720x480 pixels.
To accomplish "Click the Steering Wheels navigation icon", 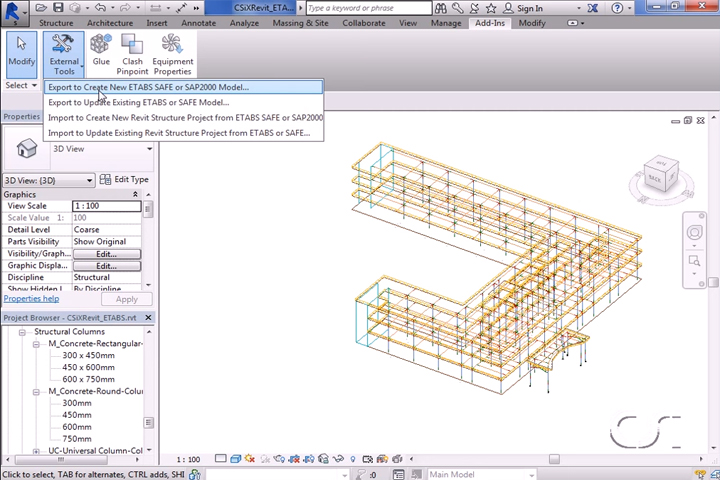I will click(694, 232).
